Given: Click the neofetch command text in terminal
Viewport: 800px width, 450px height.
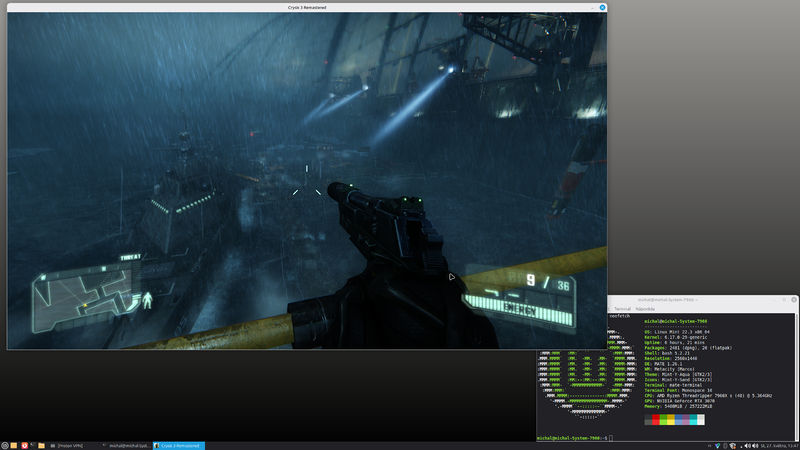Looking at the screenshot, I should [619, 316].
